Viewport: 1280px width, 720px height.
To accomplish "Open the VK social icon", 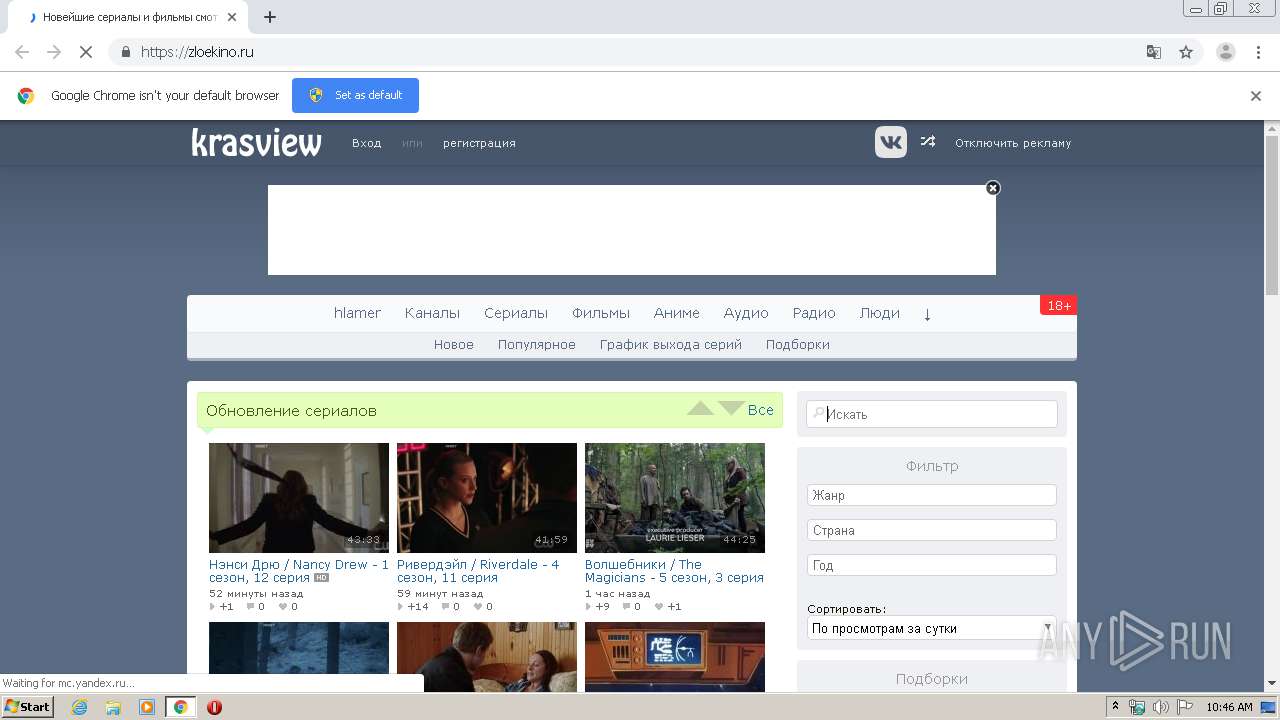I will (891, 142).
